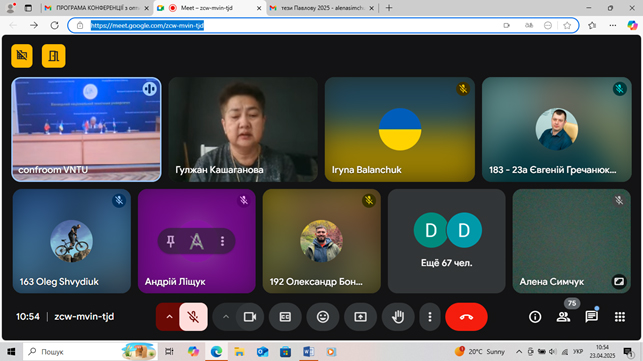Click taskbar search box Пошук
The width and height of the screenshot is (643, 361).
(90, 352)
